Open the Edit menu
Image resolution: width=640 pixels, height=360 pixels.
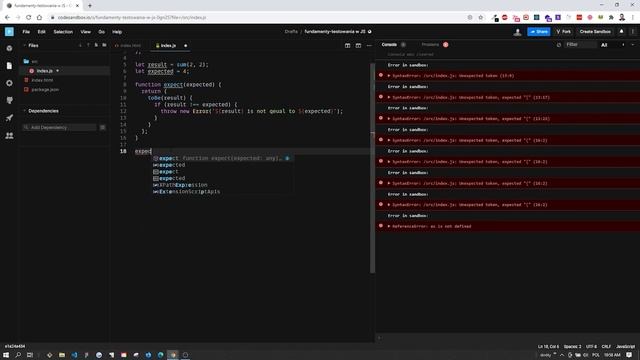pos(42,32)
